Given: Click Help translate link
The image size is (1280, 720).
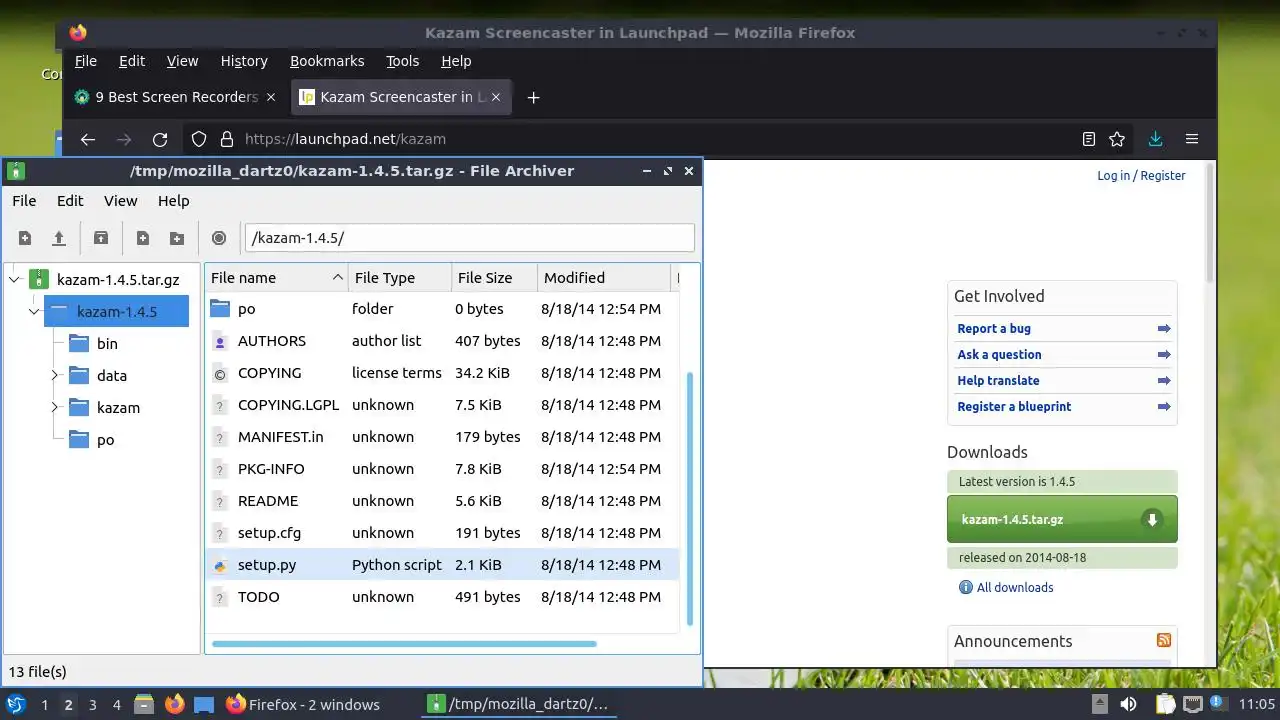Looking at the screenshot, I should (998, 380).
